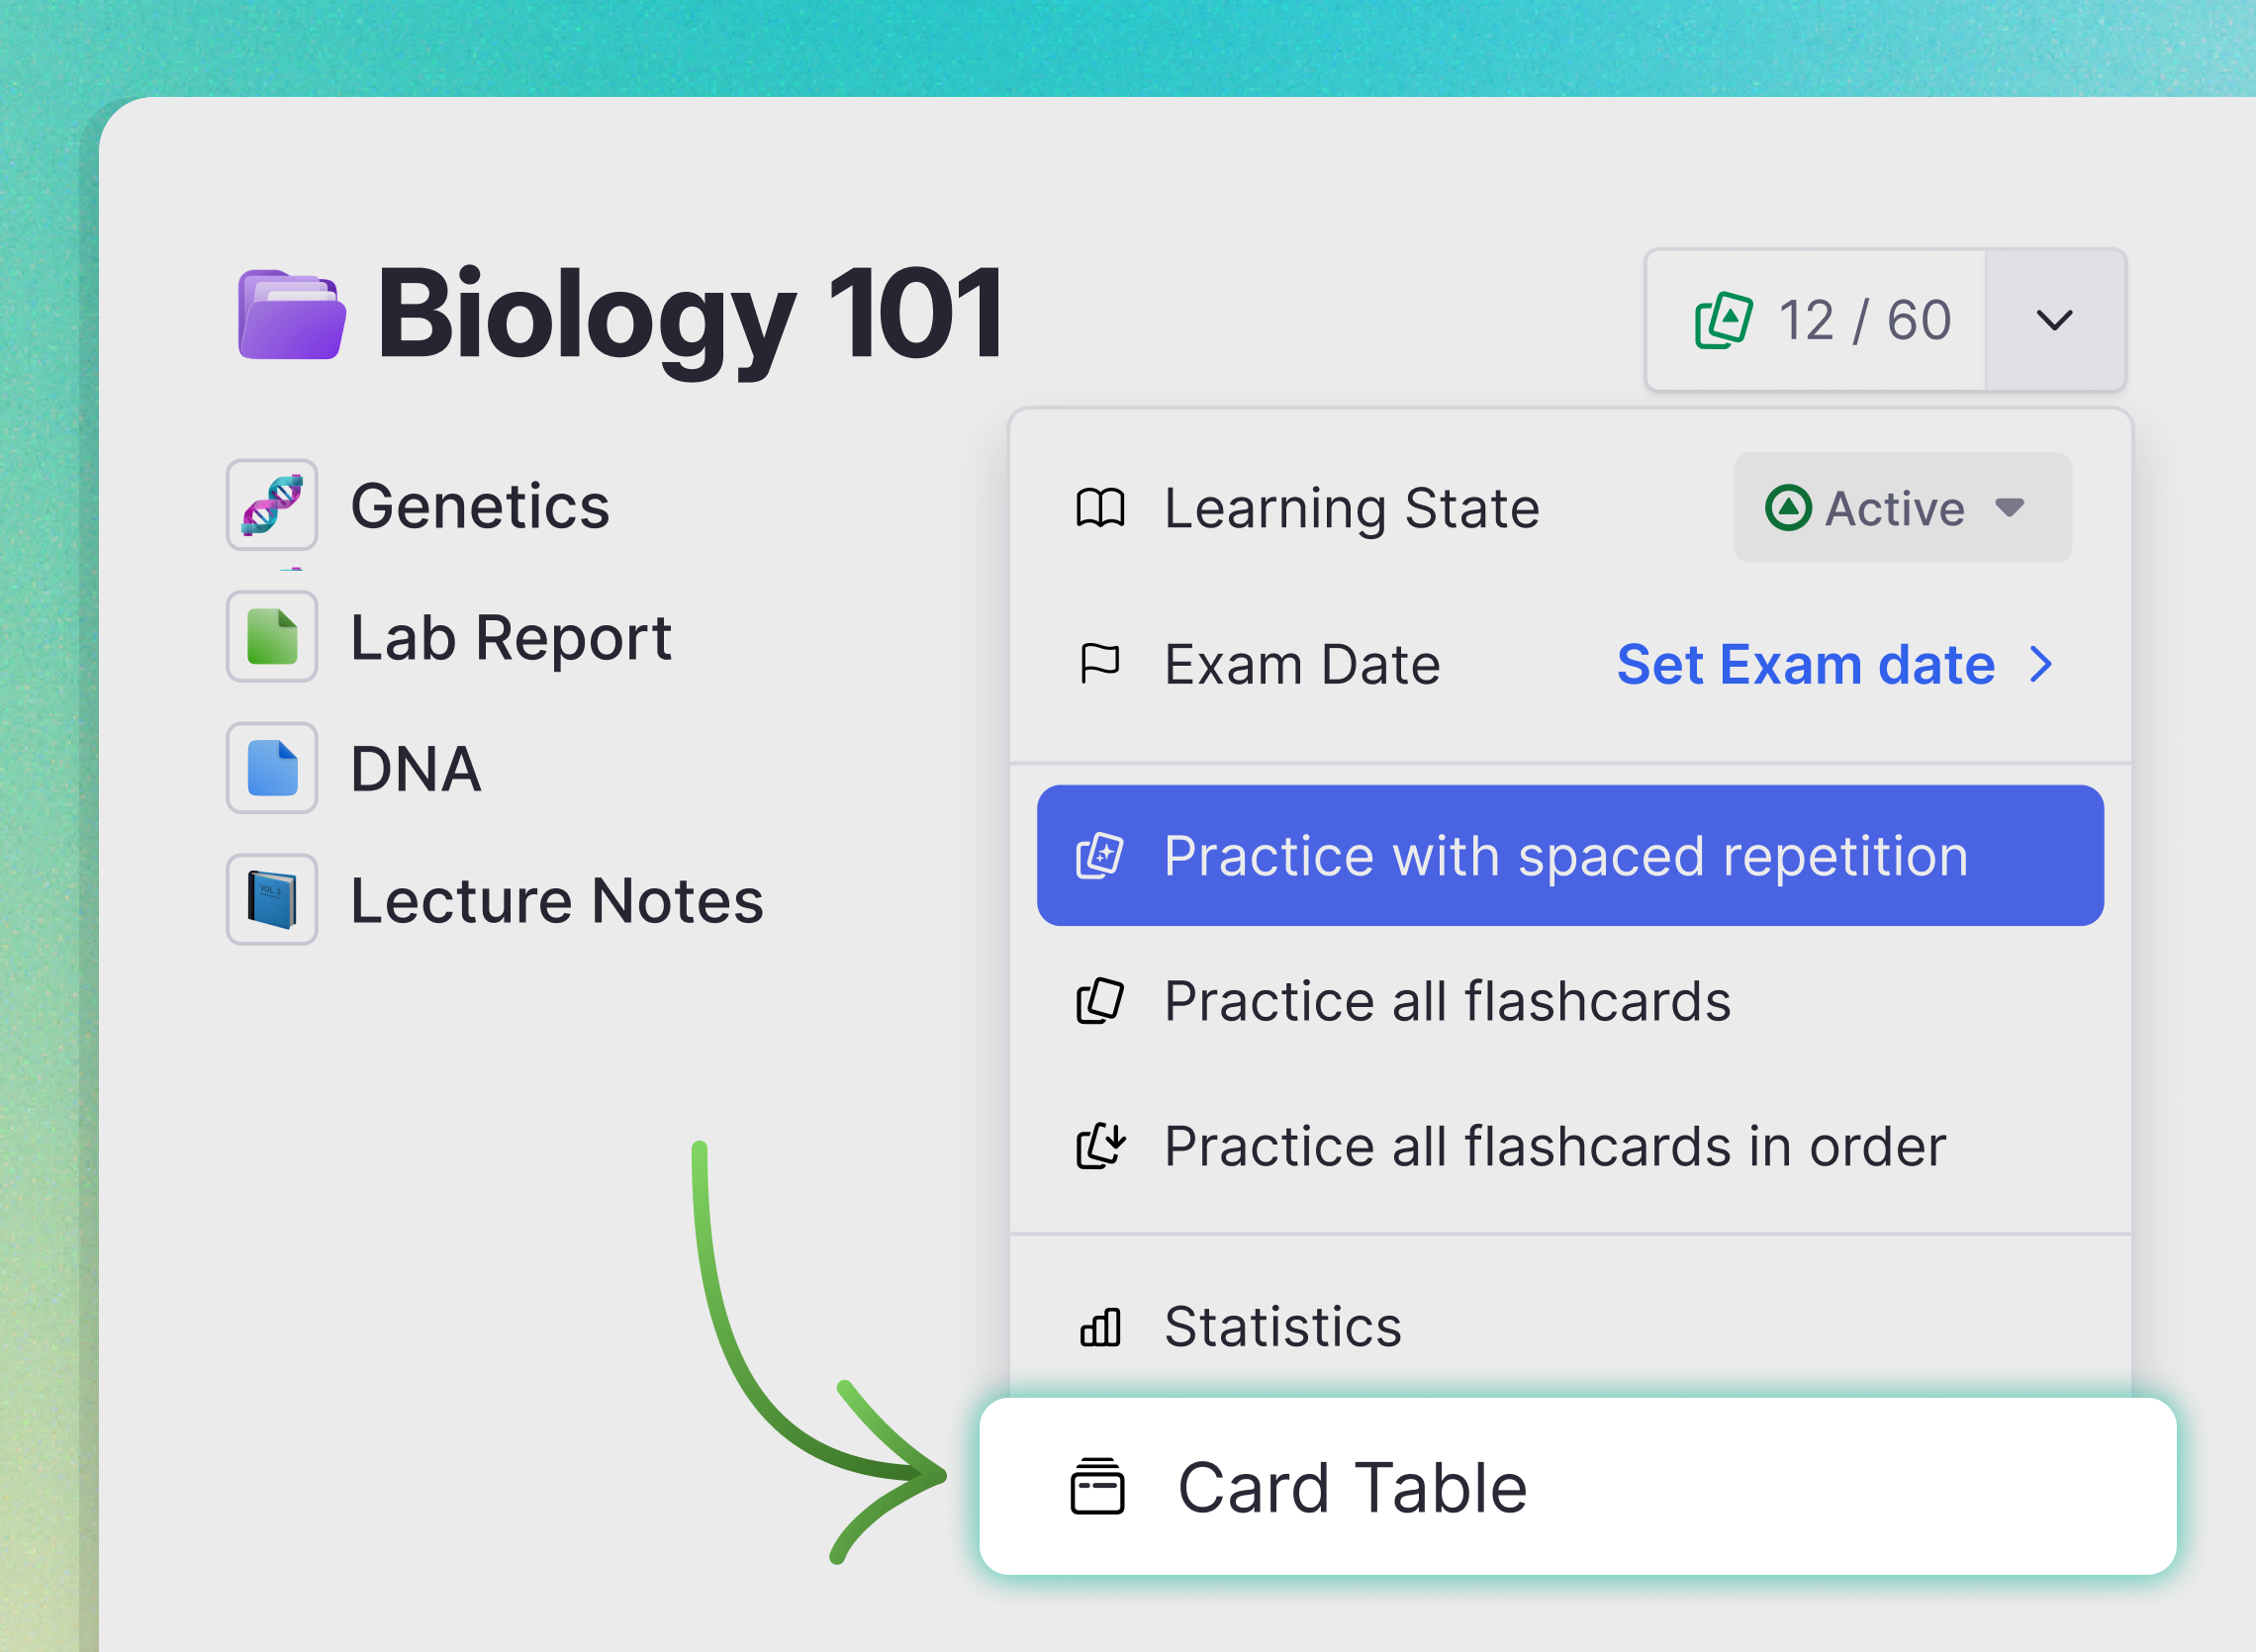The image size is (2256, 1652).
Task: Click the 12/60 flashcard progress indicator
Action: coord(1866,320)
